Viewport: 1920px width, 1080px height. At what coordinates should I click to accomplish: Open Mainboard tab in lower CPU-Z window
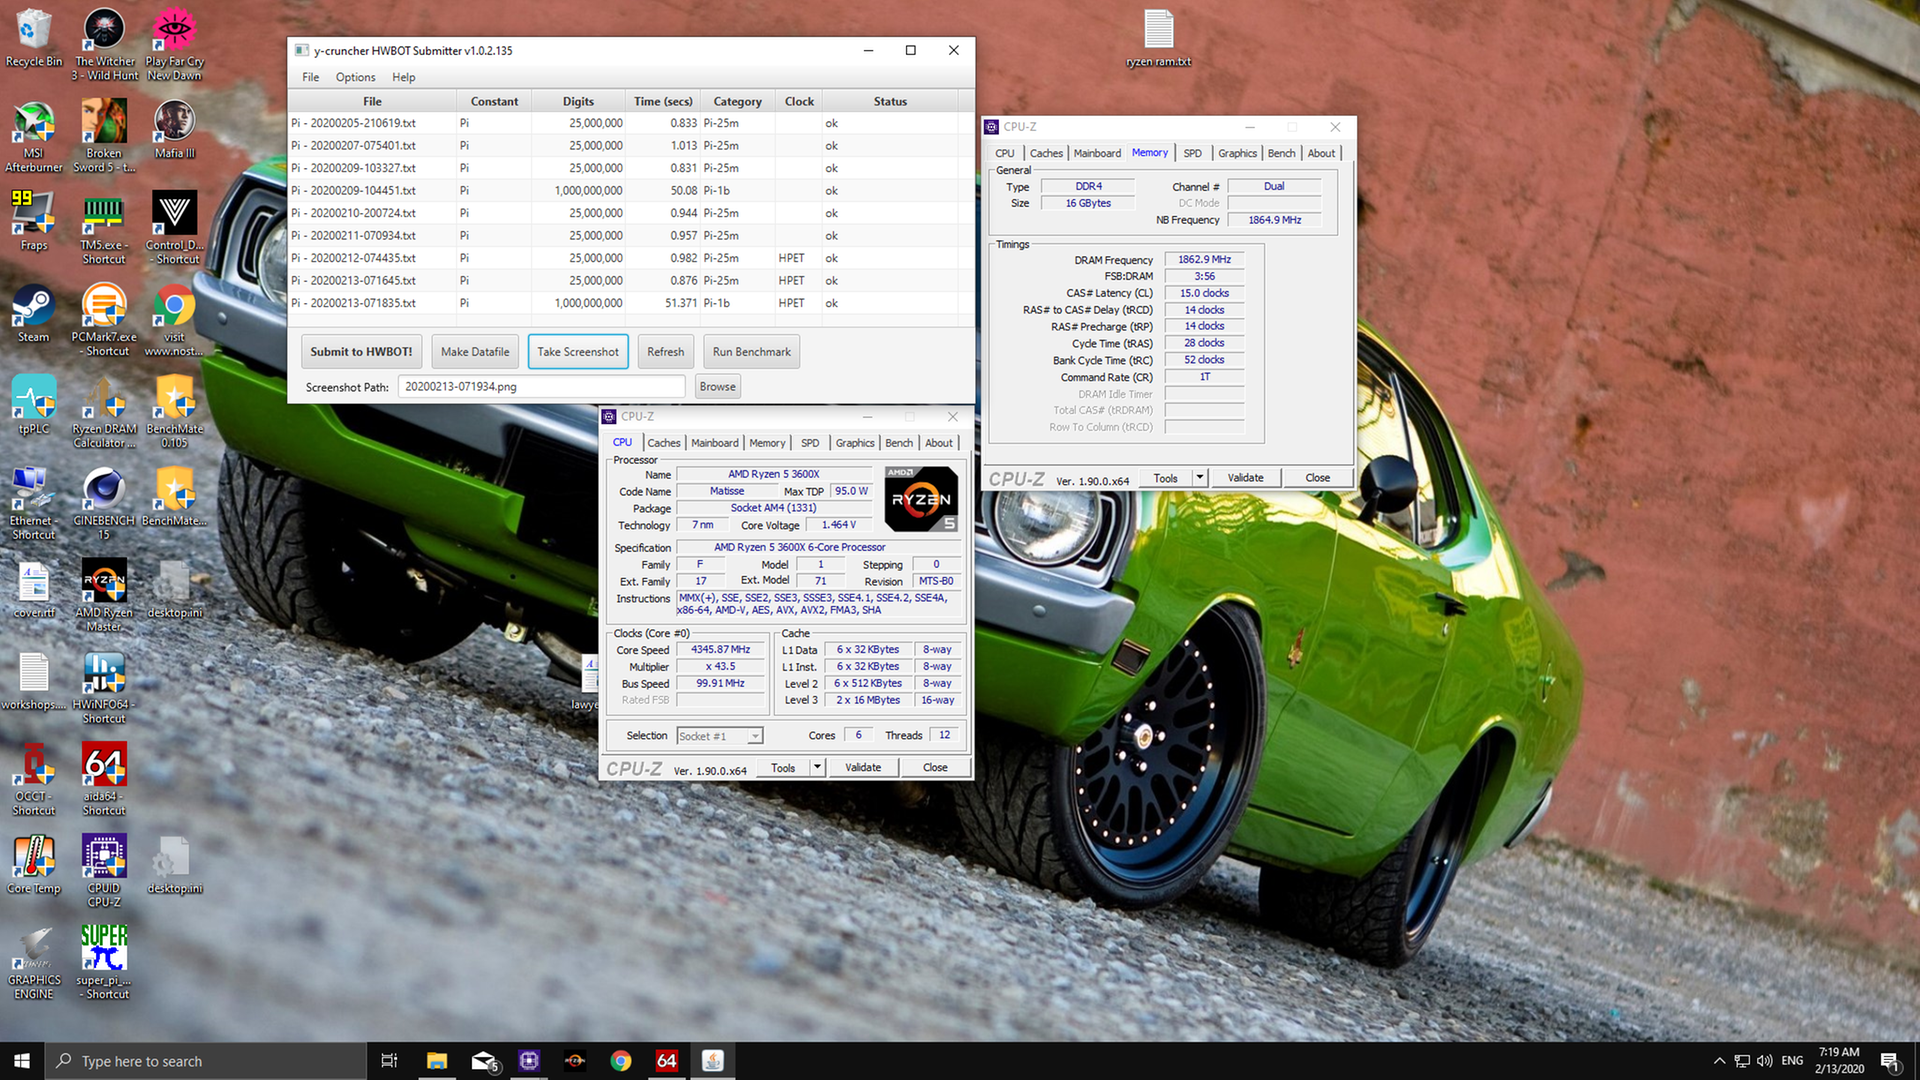point(715,443)
